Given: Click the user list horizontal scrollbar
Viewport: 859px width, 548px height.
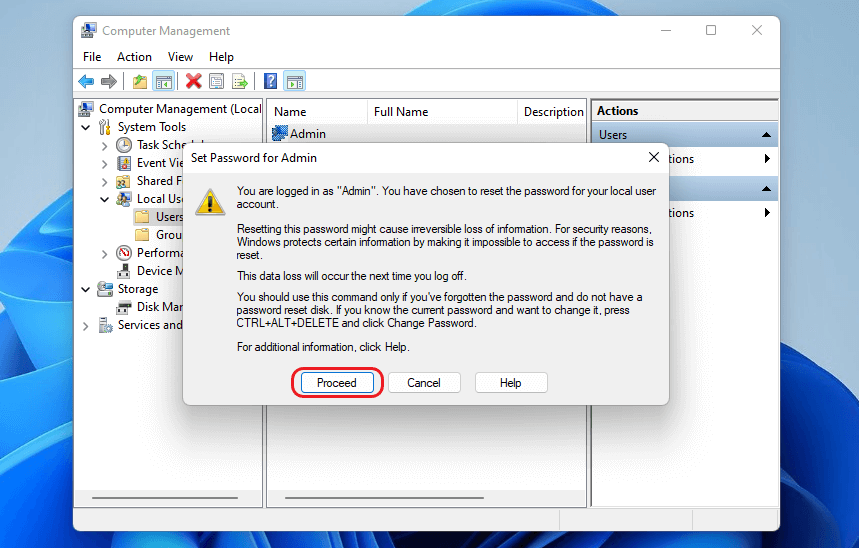Looking at the screenshot, I should point(384,498).
